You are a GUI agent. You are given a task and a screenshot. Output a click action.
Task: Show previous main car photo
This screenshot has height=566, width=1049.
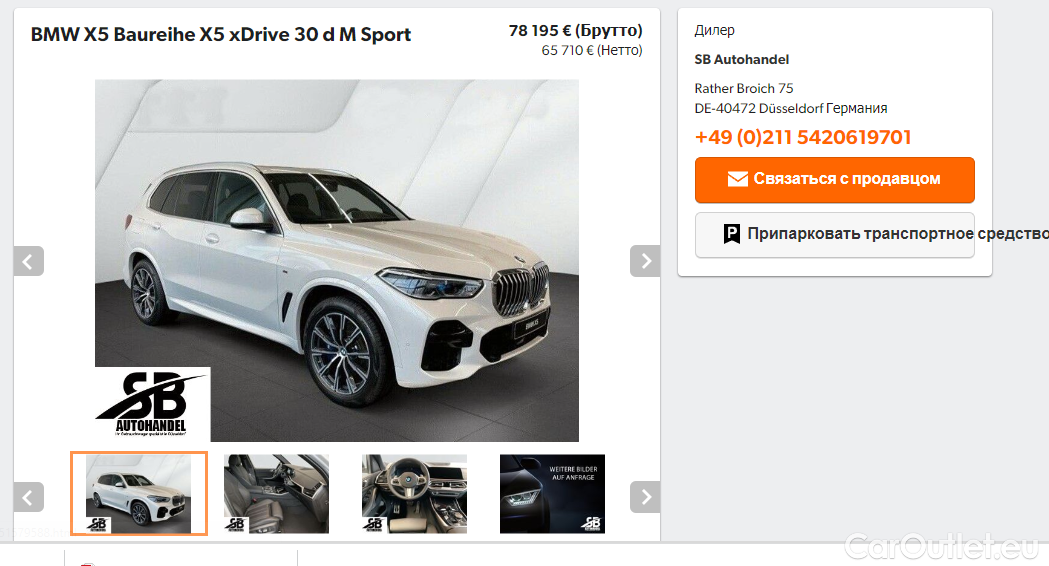click(29, 261)
